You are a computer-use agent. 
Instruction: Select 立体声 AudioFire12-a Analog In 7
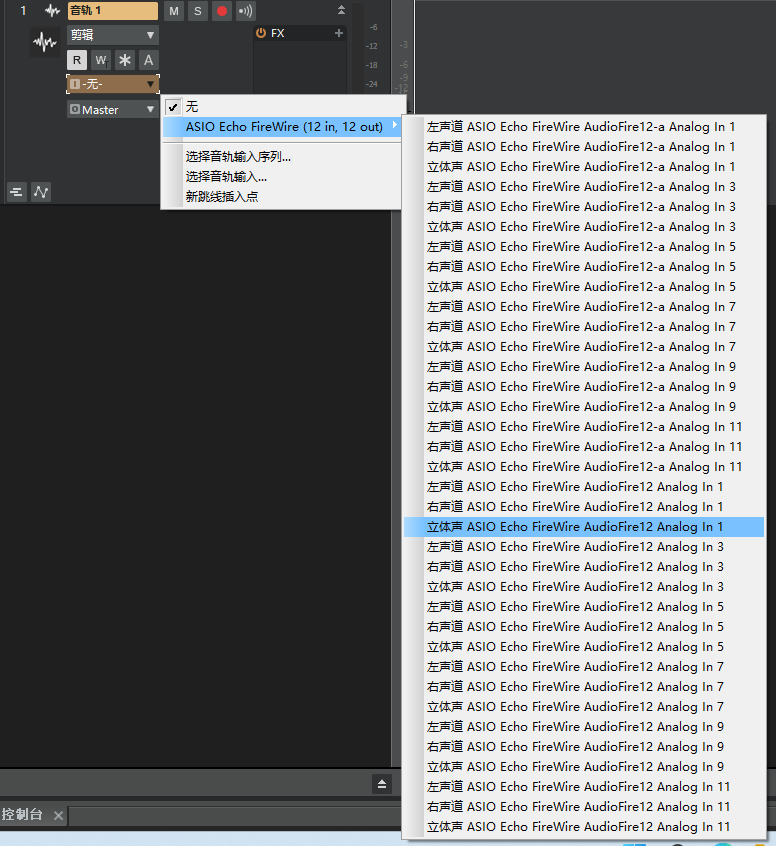(584, 346)
